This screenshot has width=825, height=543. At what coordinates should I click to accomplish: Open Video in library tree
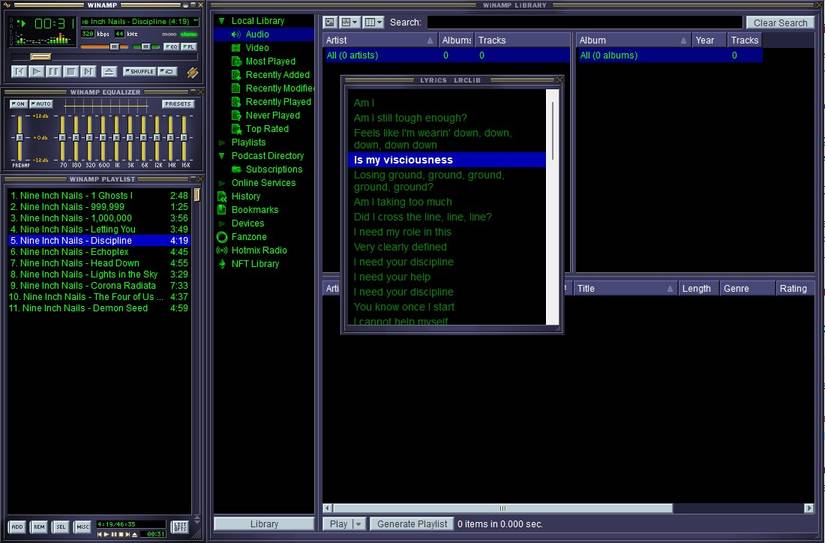tap(257, 48)
